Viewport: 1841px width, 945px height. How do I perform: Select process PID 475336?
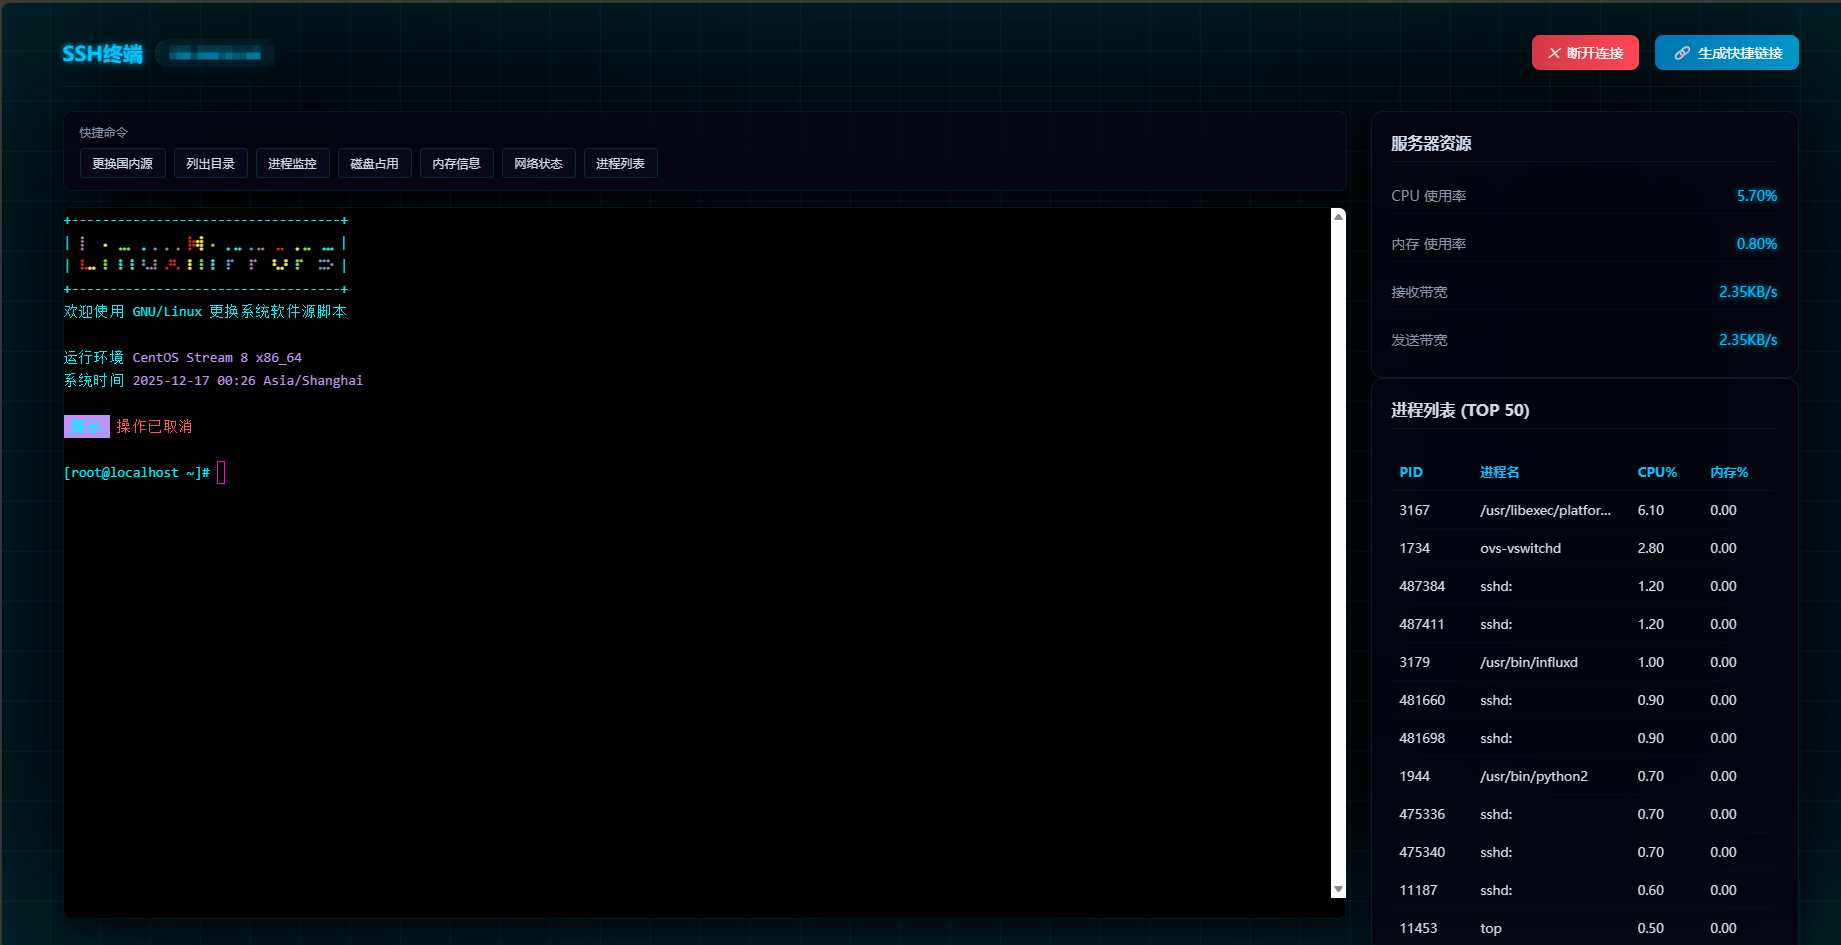[x=1584, y=814]
